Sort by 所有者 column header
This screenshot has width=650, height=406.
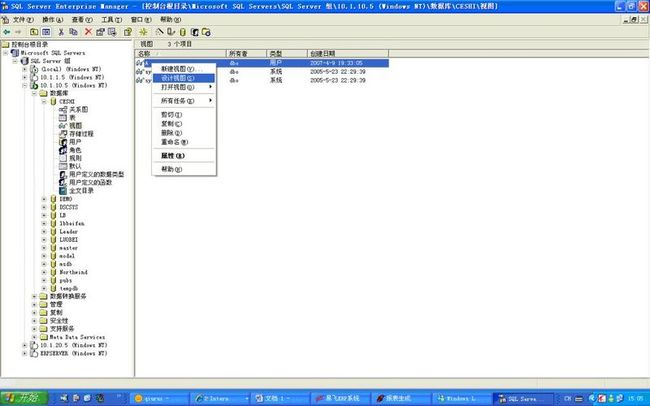click(x=247, y=53)
